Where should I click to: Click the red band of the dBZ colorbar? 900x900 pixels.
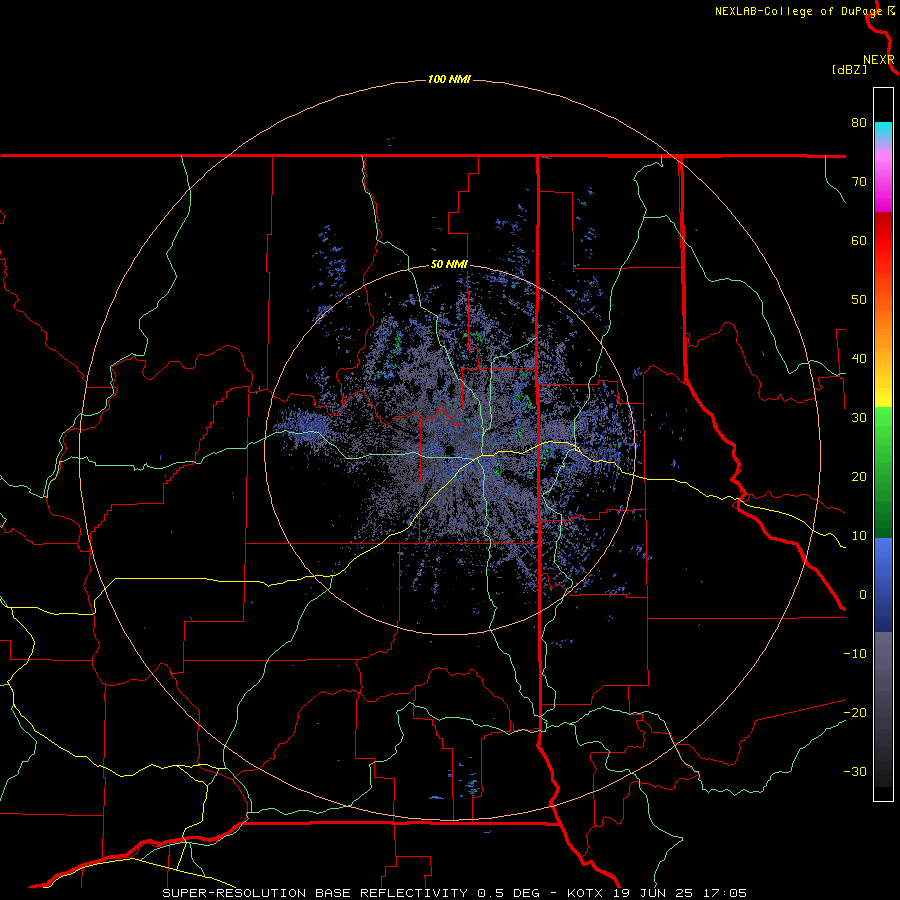(x=883, y=241)
